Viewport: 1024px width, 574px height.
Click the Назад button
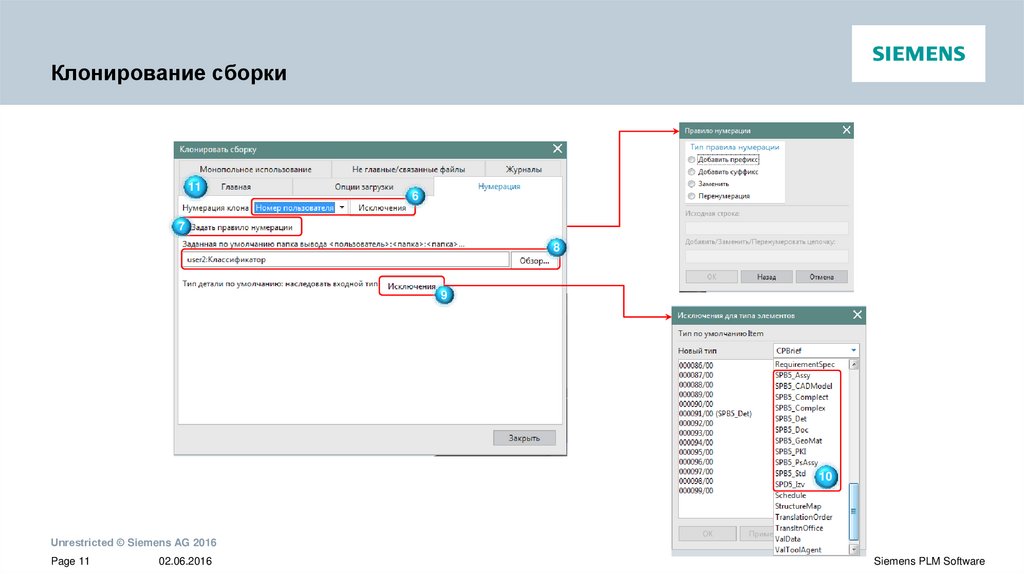pyautogui.click(x=766, y=277)
